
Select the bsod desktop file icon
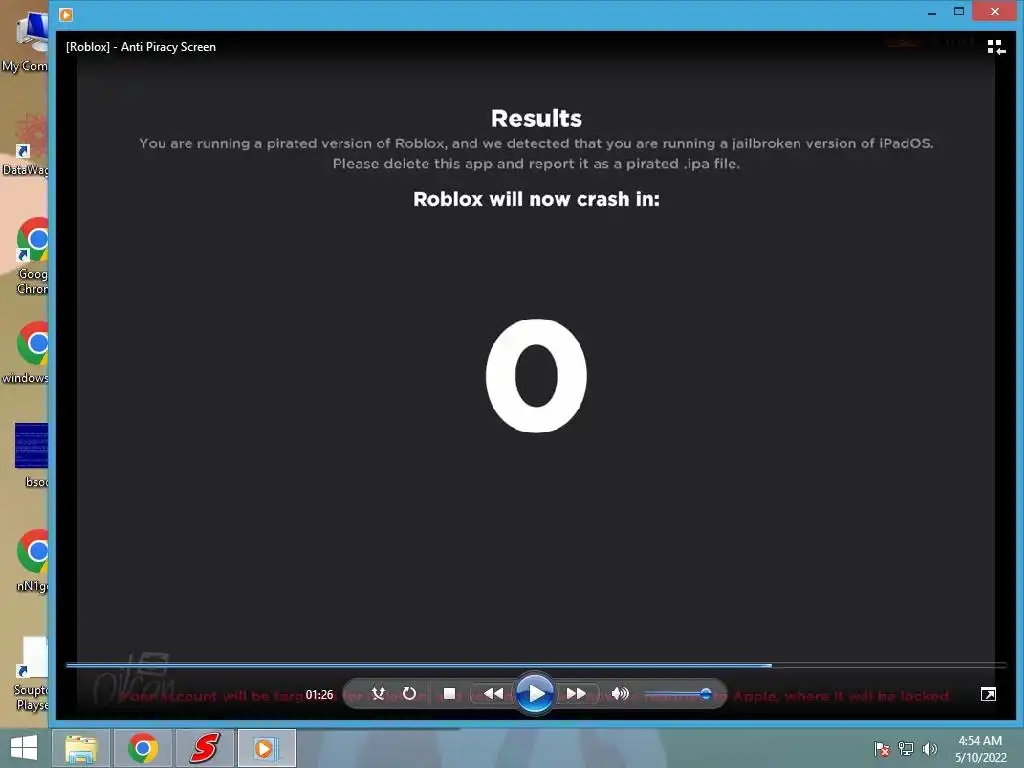tap(31, 455)
